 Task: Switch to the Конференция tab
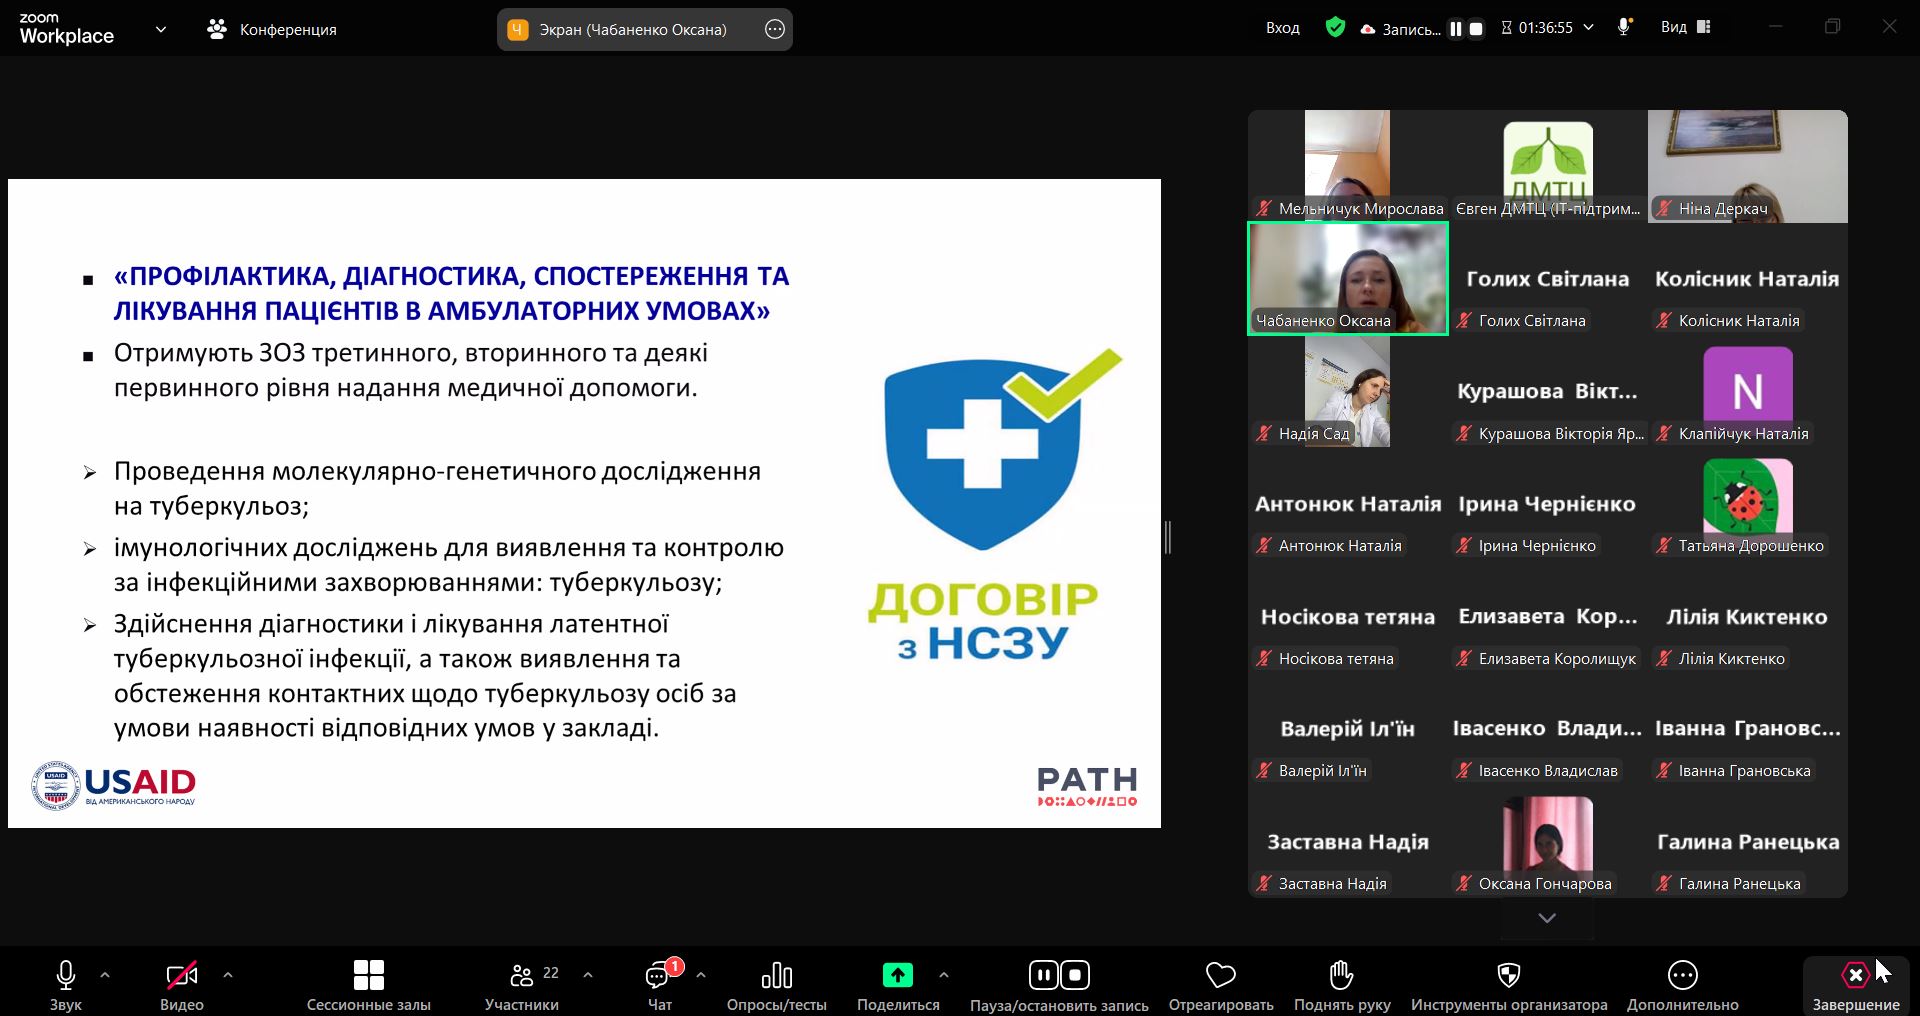(272, 30)
